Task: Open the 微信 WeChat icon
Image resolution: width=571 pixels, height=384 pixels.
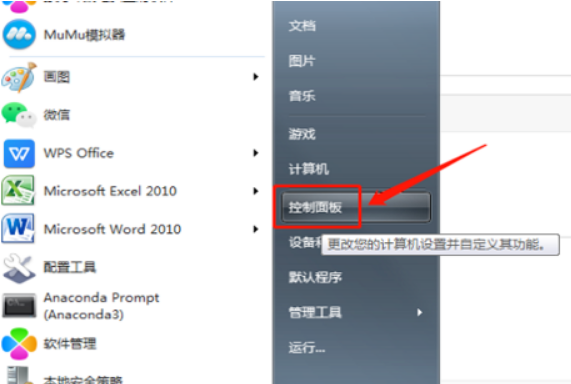Action: coord(19,115)
